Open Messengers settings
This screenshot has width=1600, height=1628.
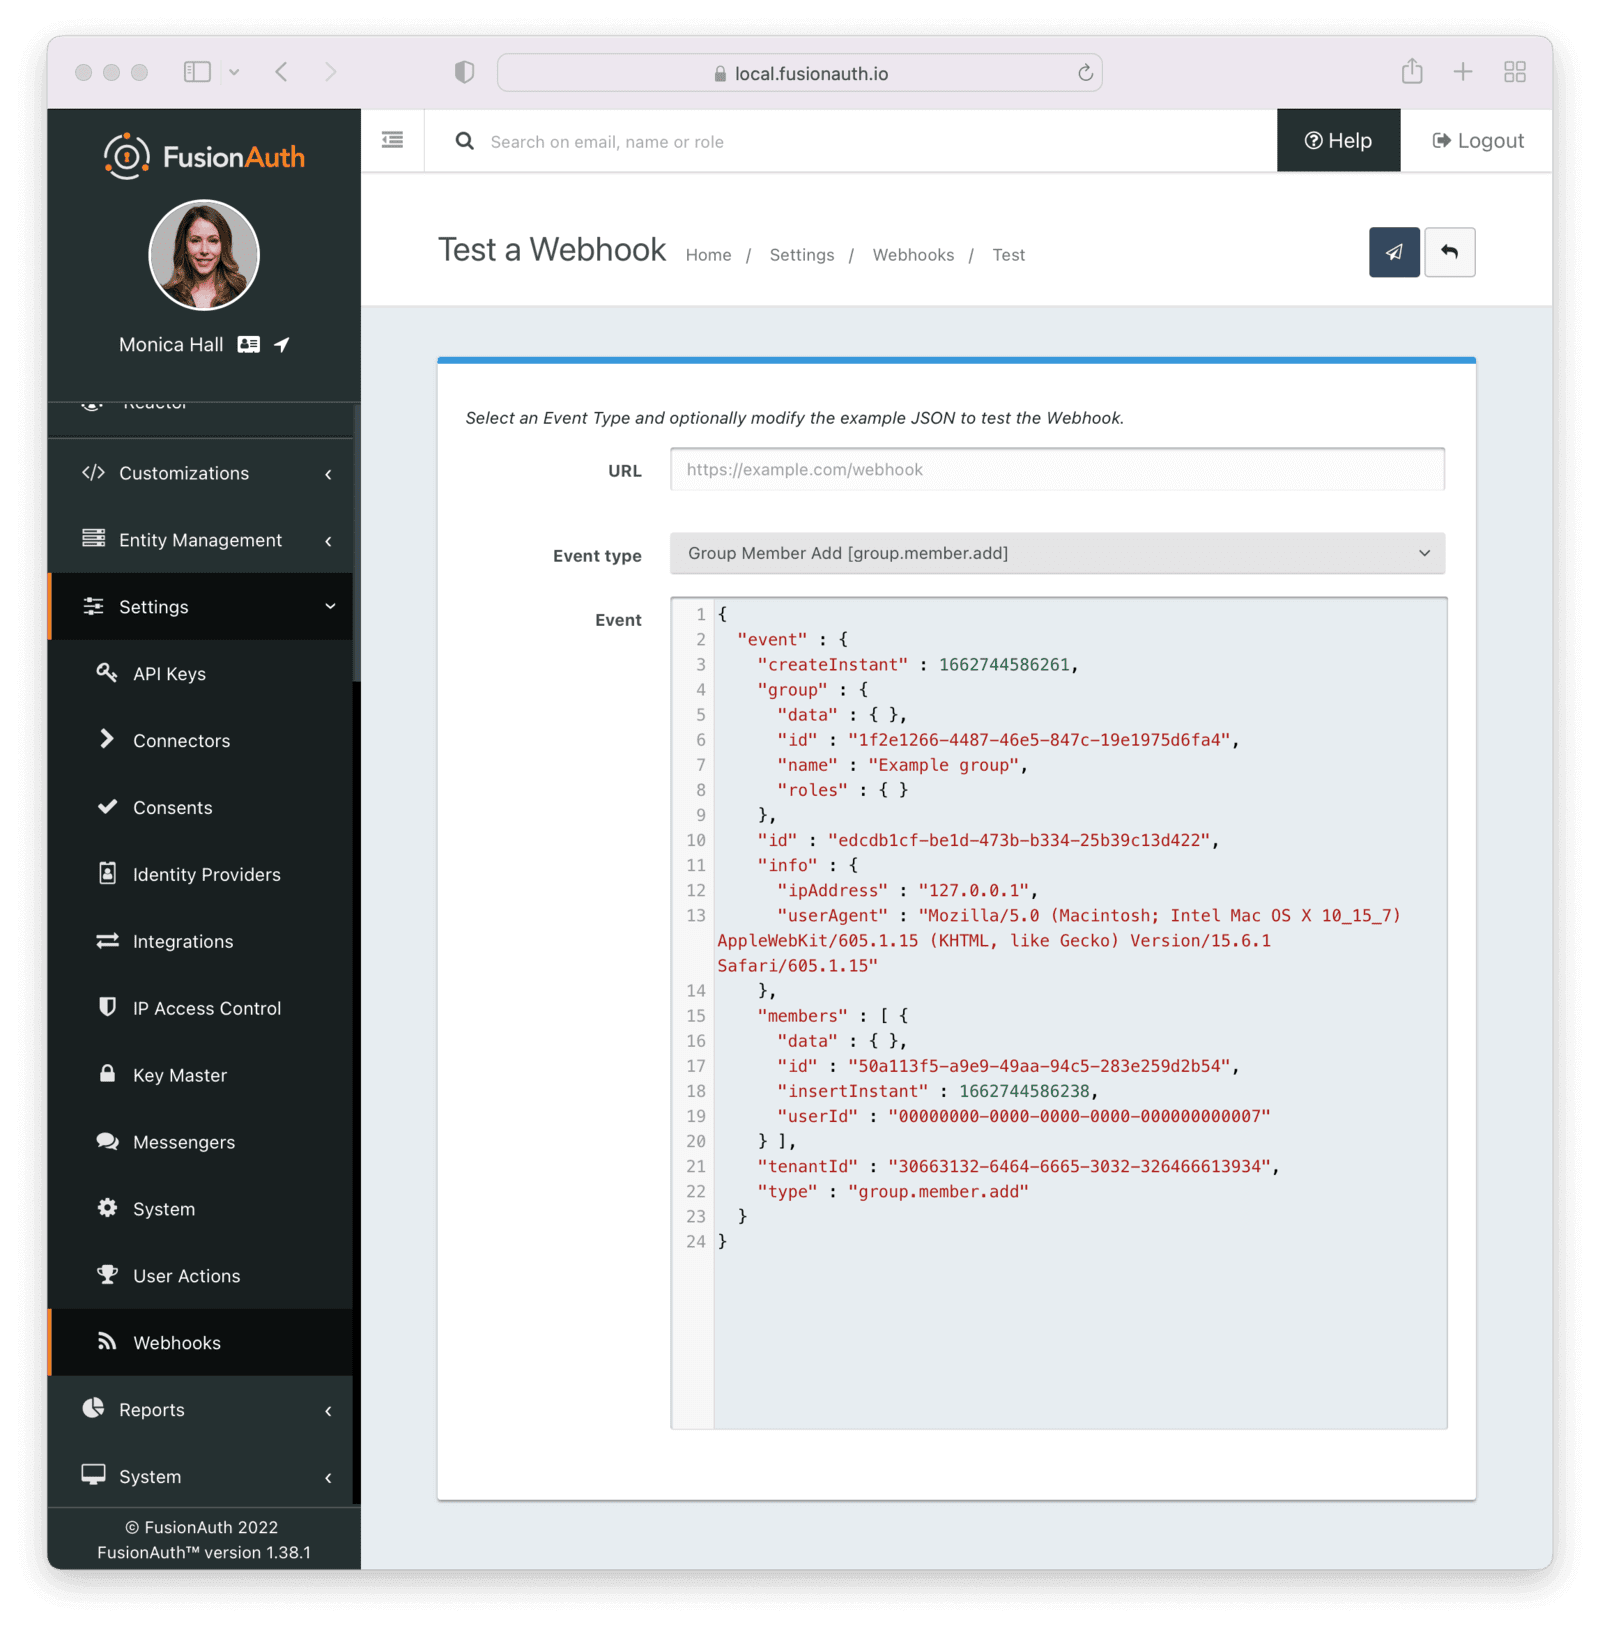[200, 1143]
